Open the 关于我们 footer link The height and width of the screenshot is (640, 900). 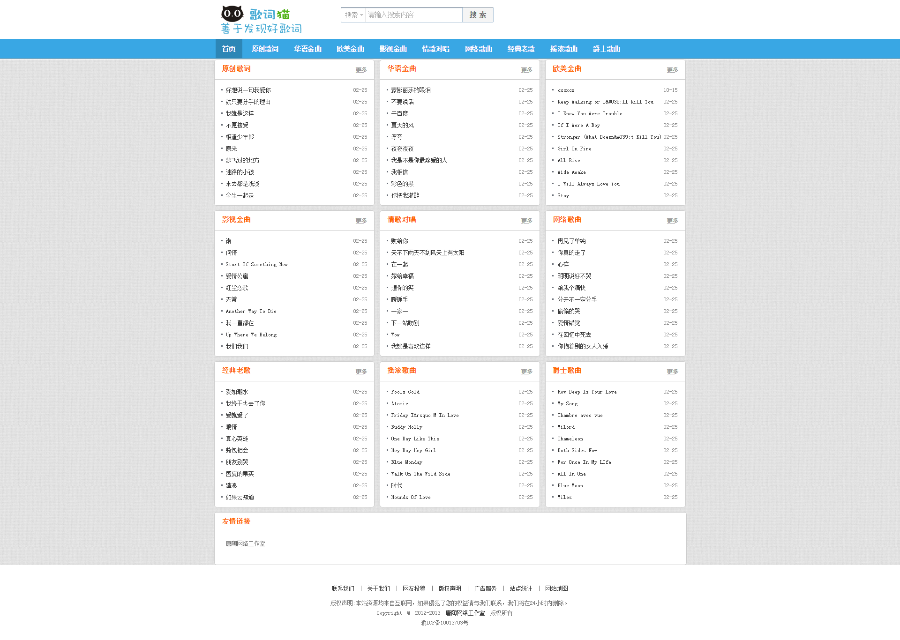click(x=378, y=588)
